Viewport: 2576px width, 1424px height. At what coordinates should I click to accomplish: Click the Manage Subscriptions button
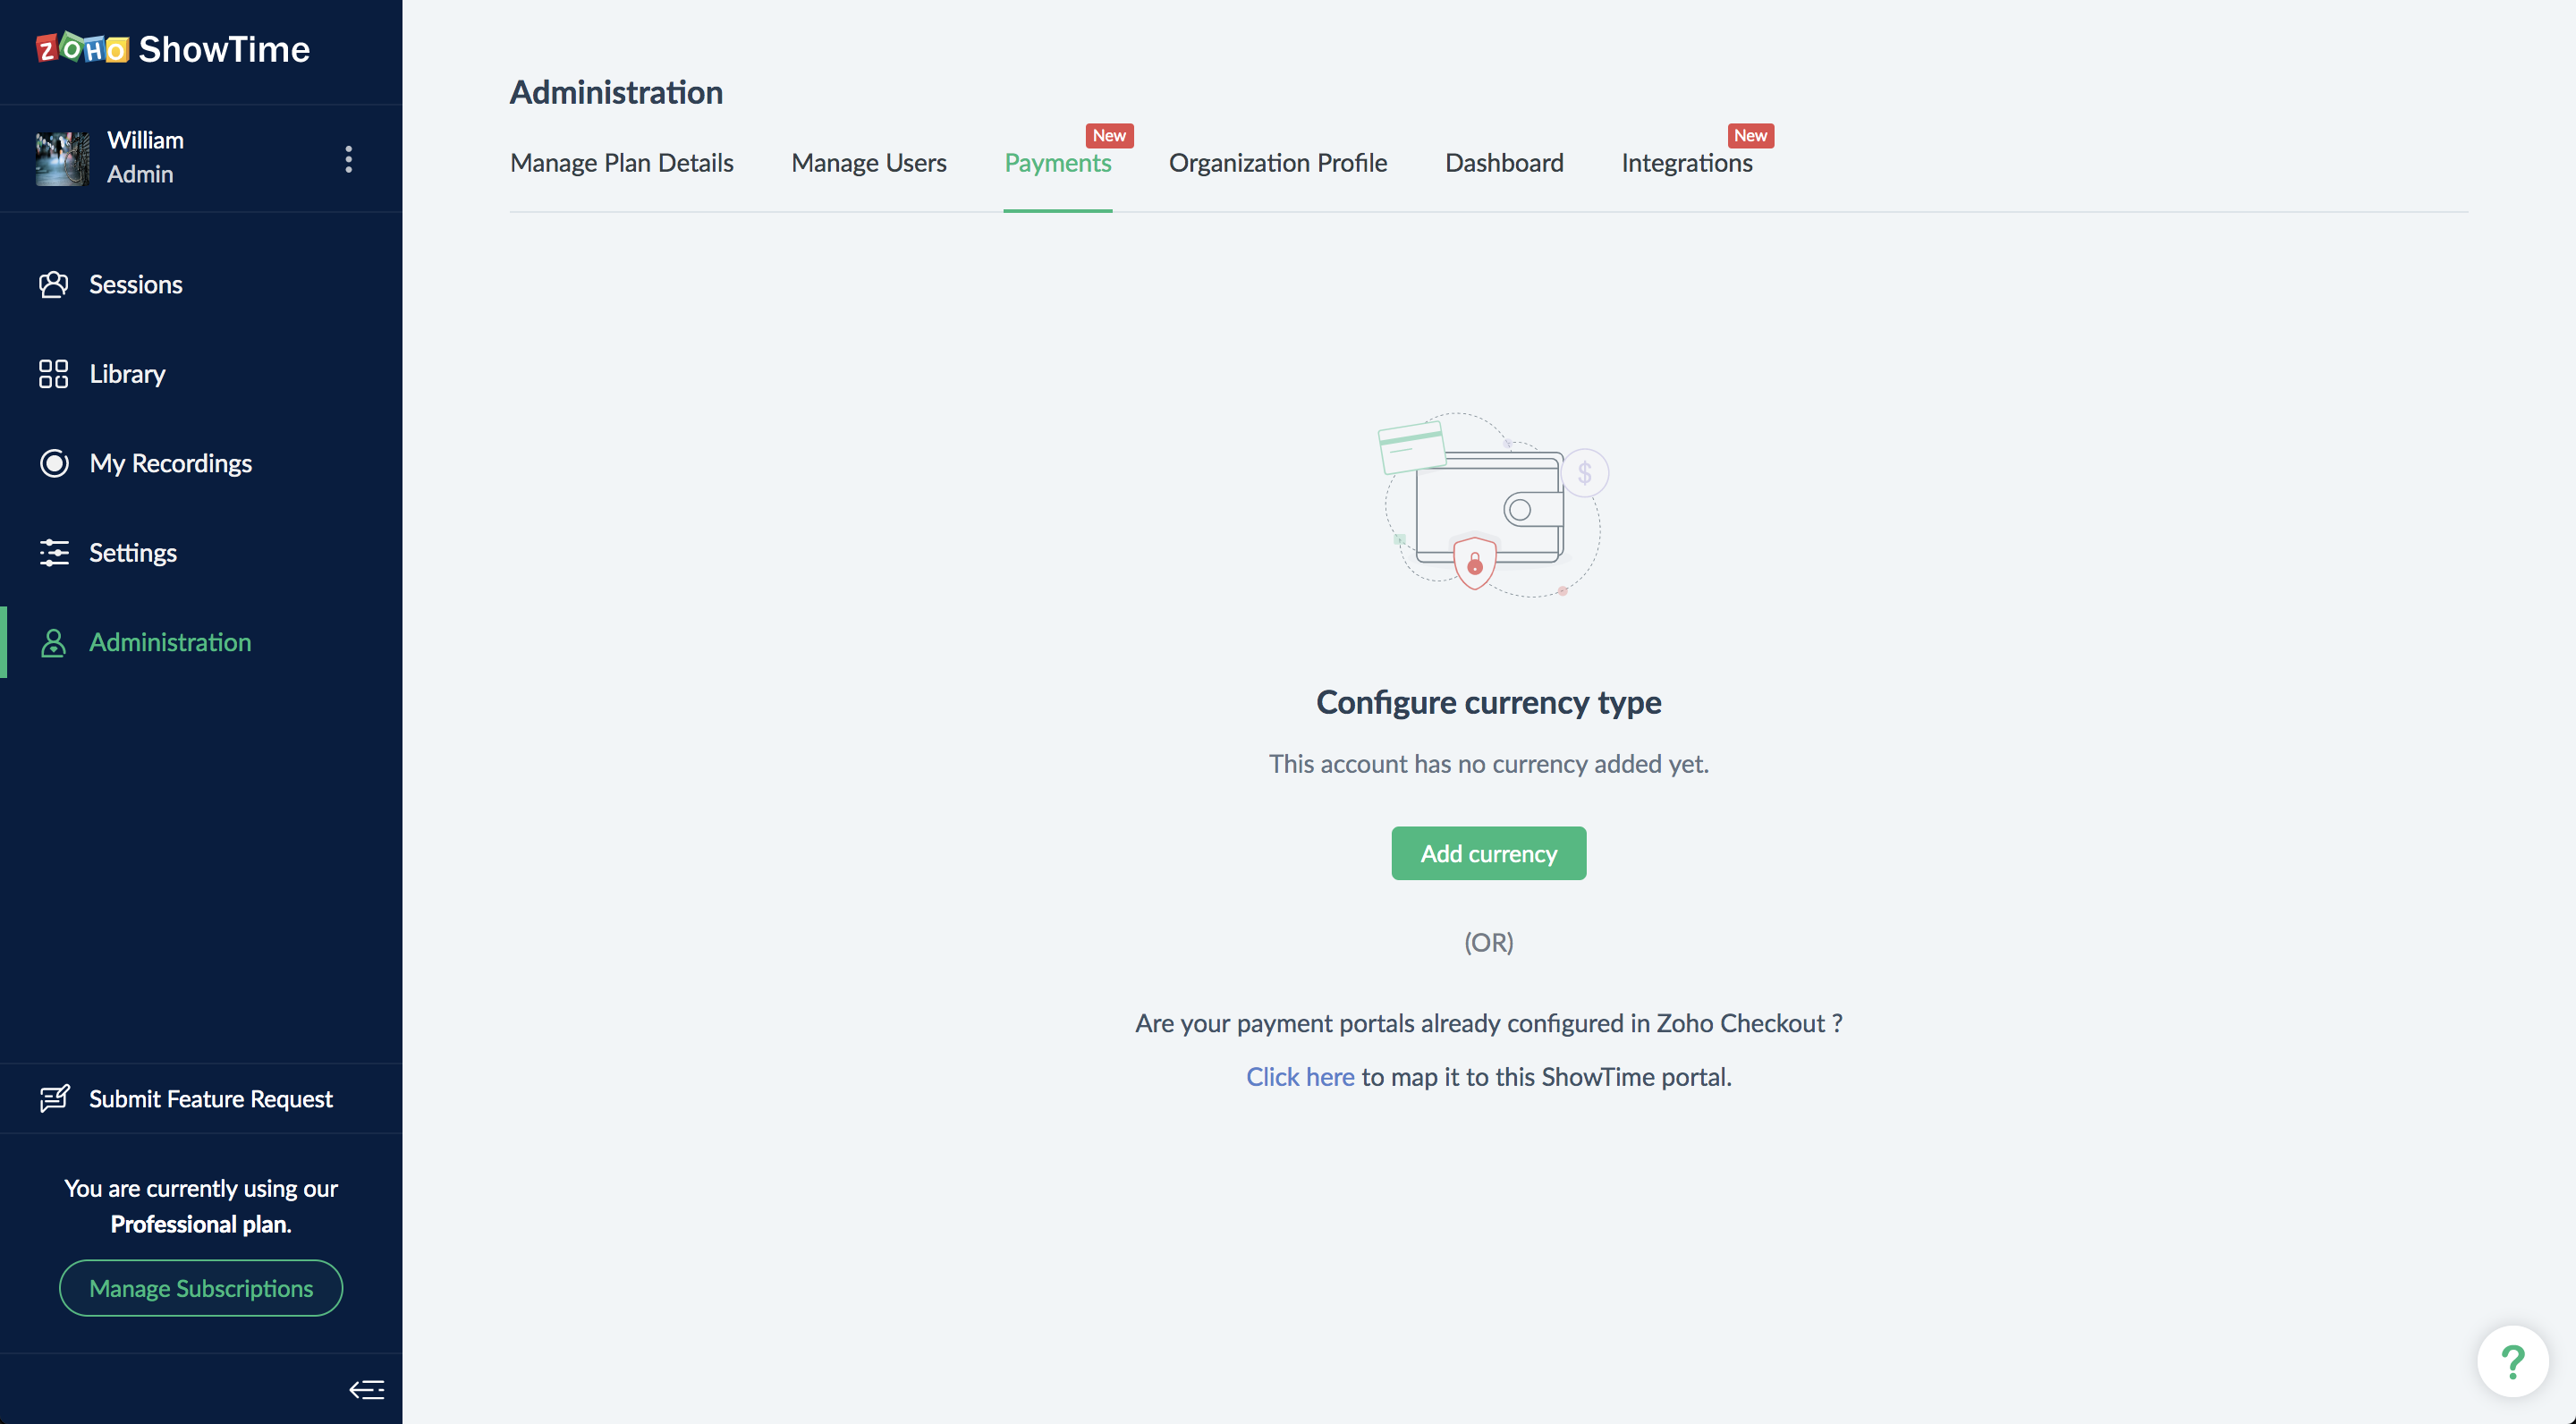coord(201,1288)
